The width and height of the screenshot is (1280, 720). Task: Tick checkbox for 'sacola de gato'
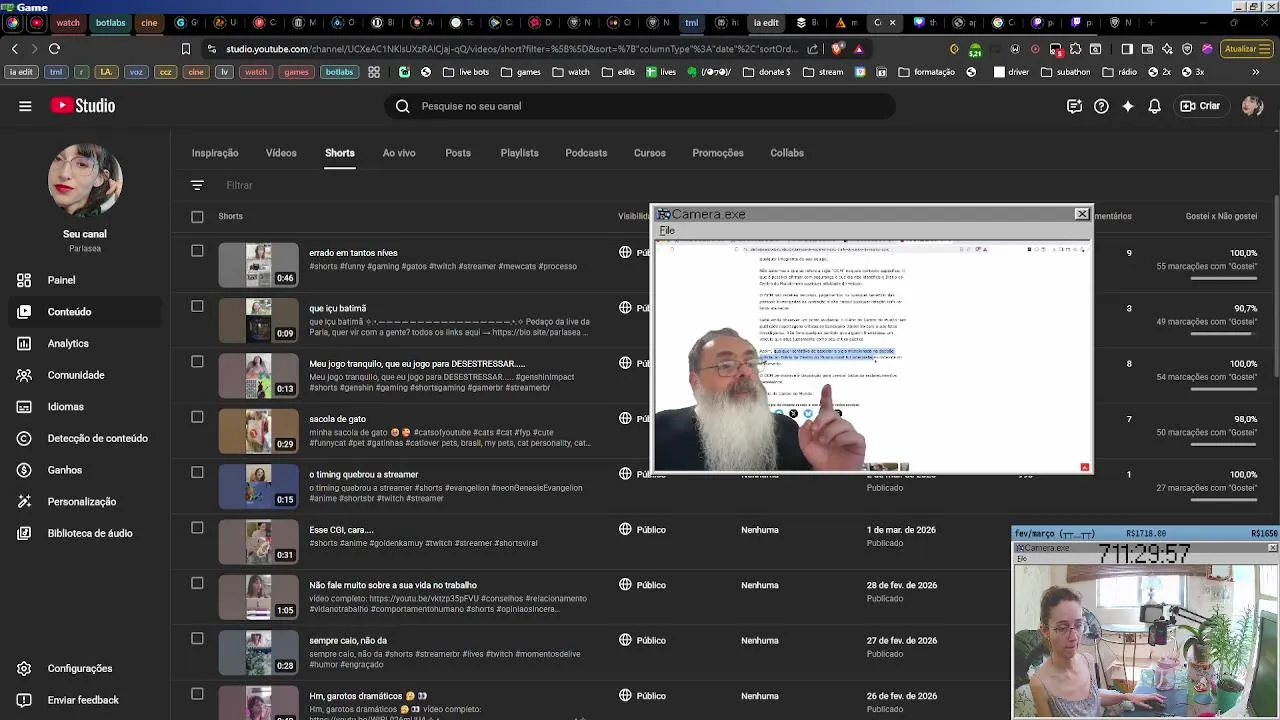[197, 417]
